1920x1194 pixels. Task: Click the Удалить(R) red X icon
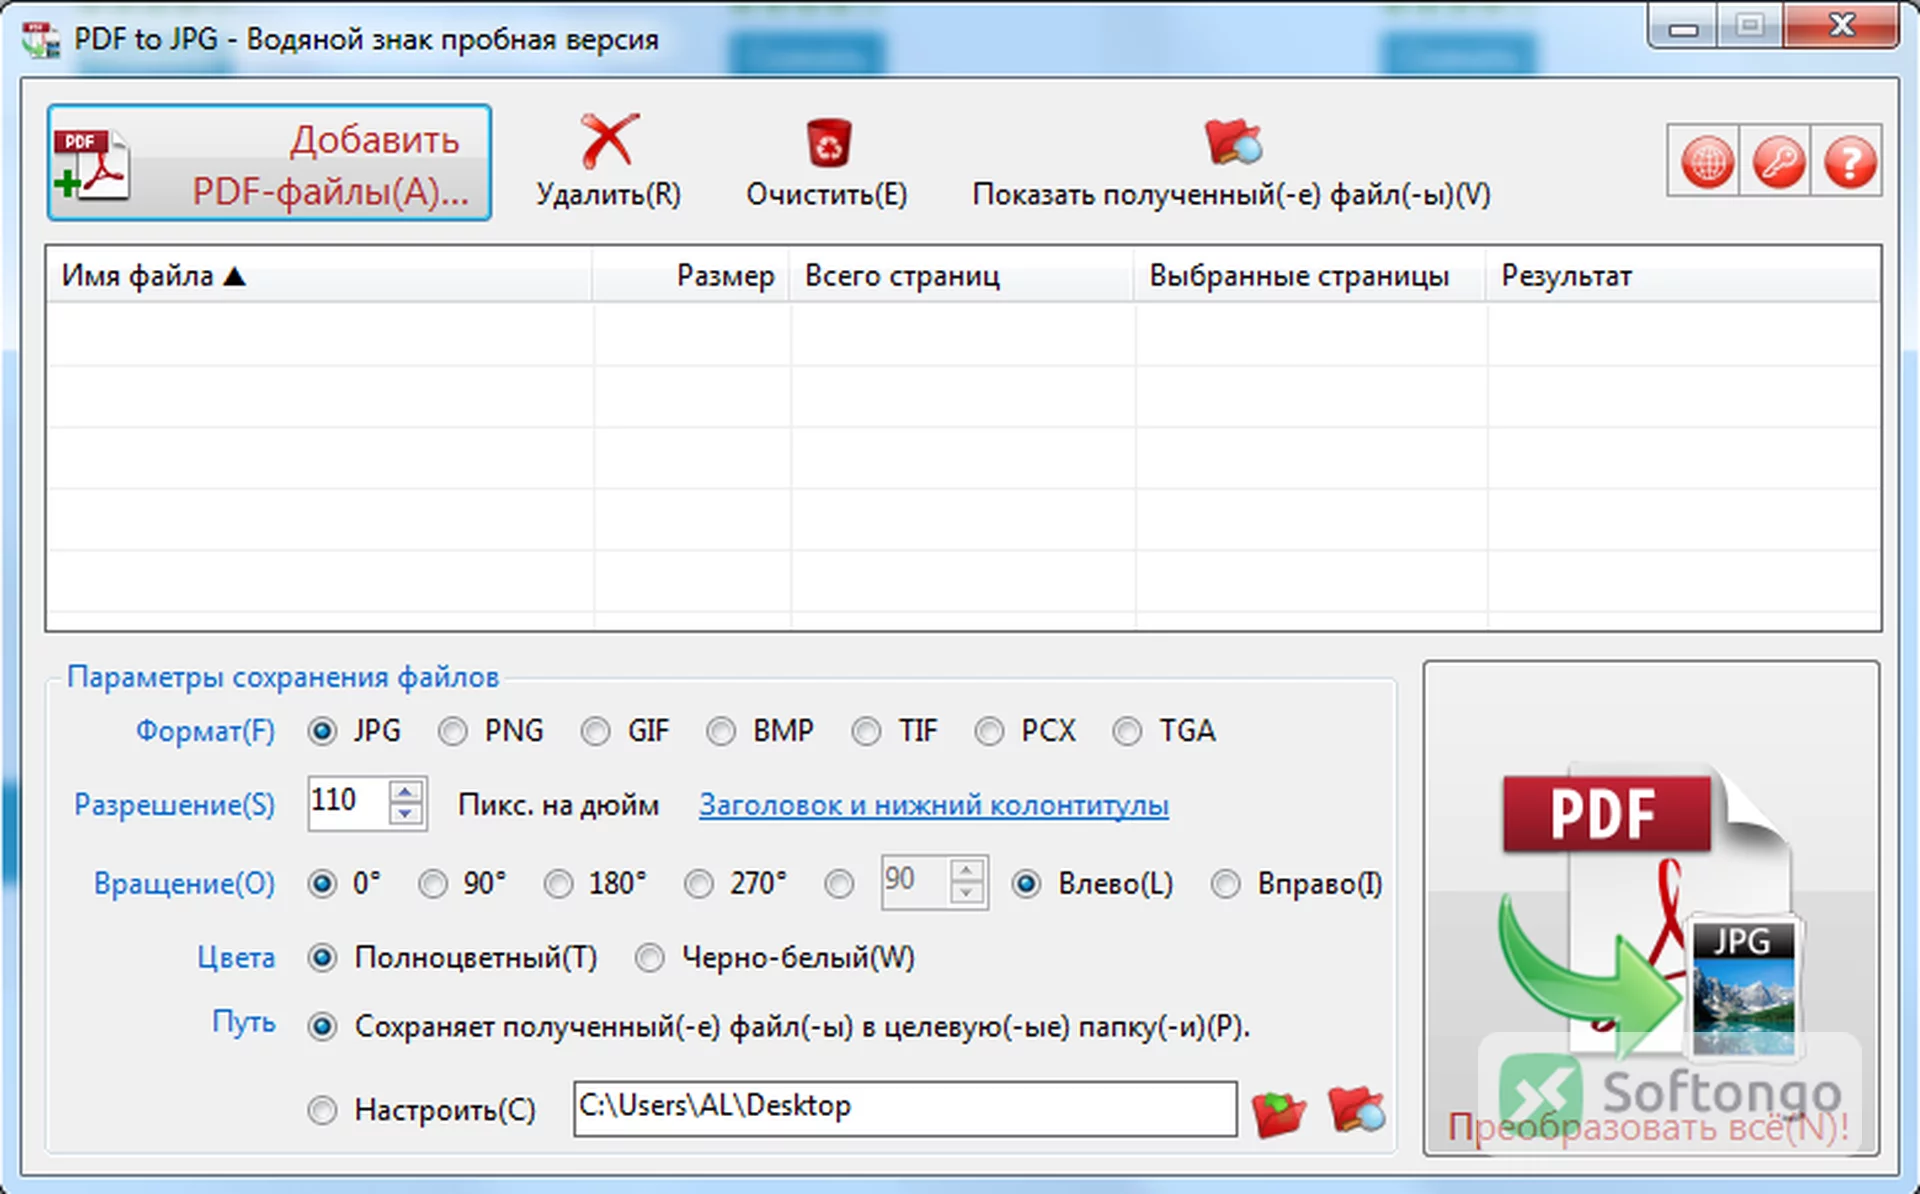coord(608,141)
